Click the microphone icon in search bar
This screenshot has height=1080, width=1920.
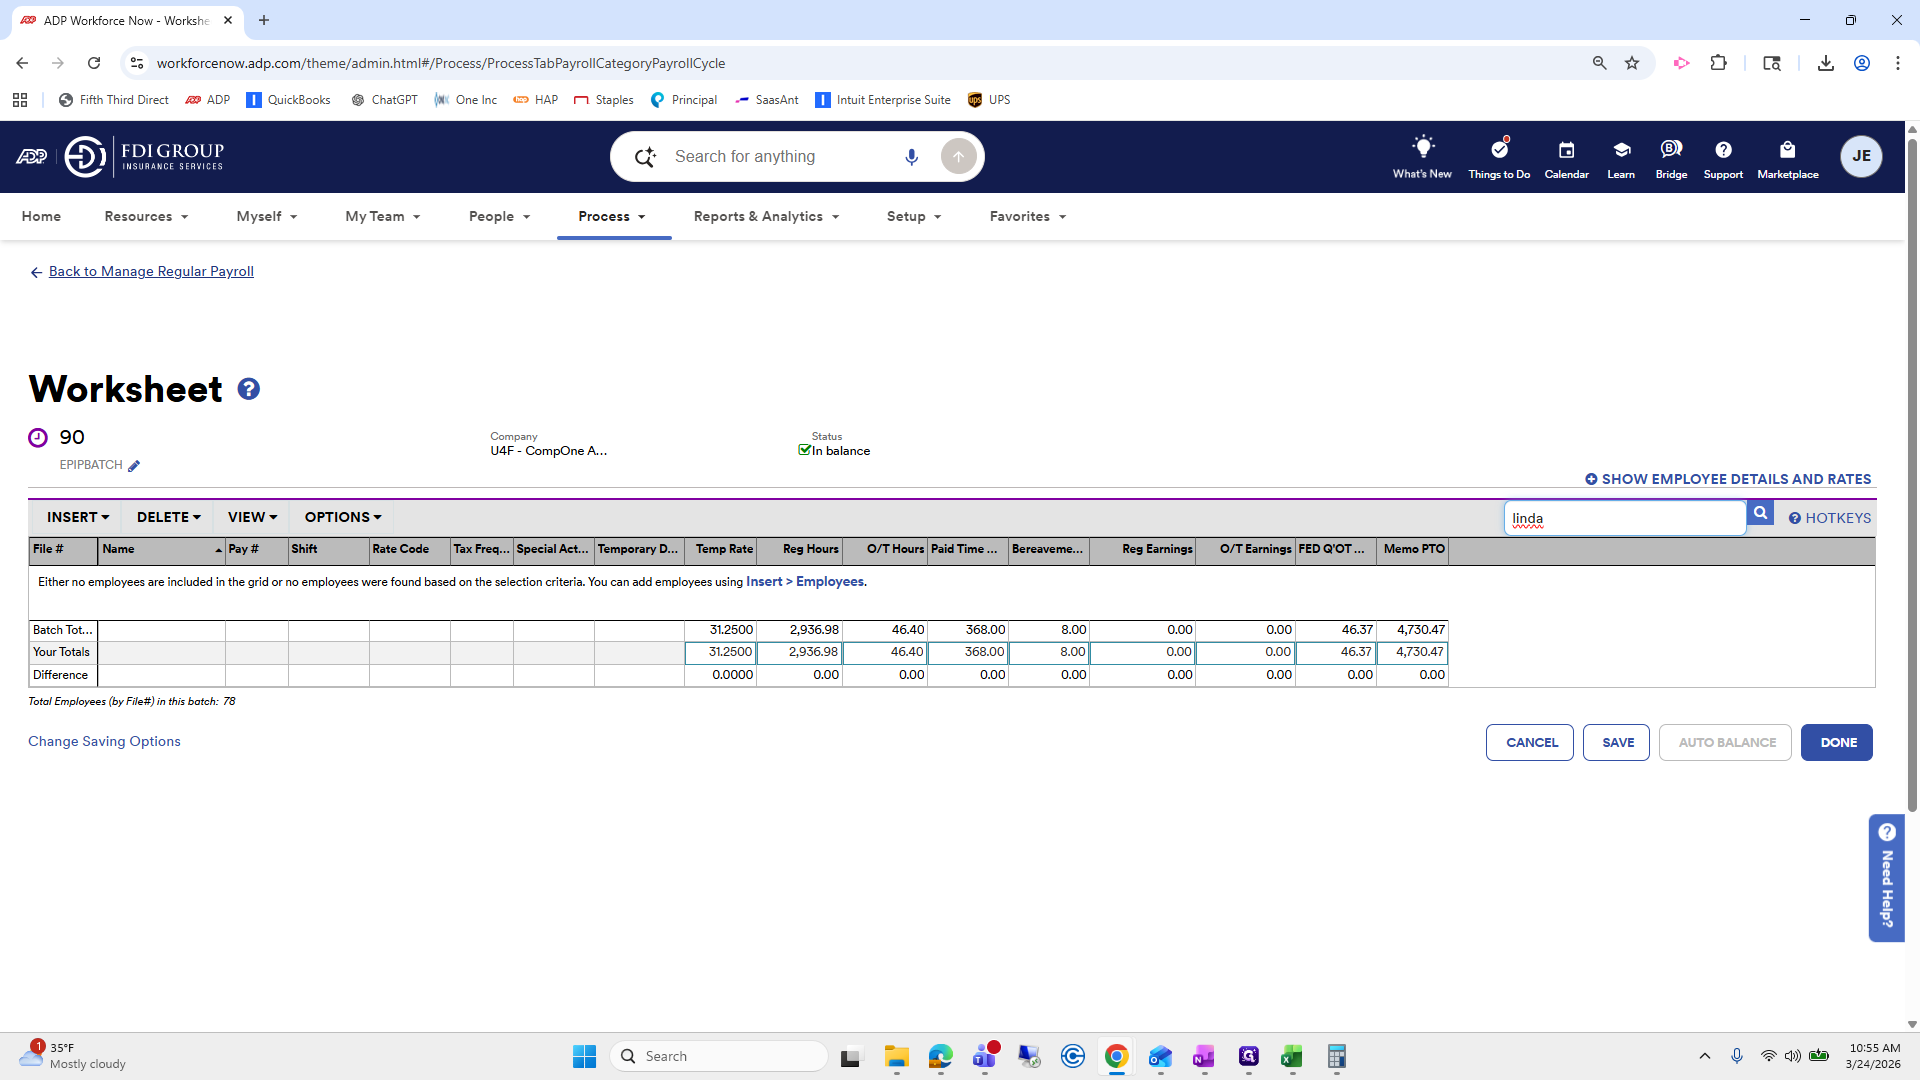[x=911, y=157]
